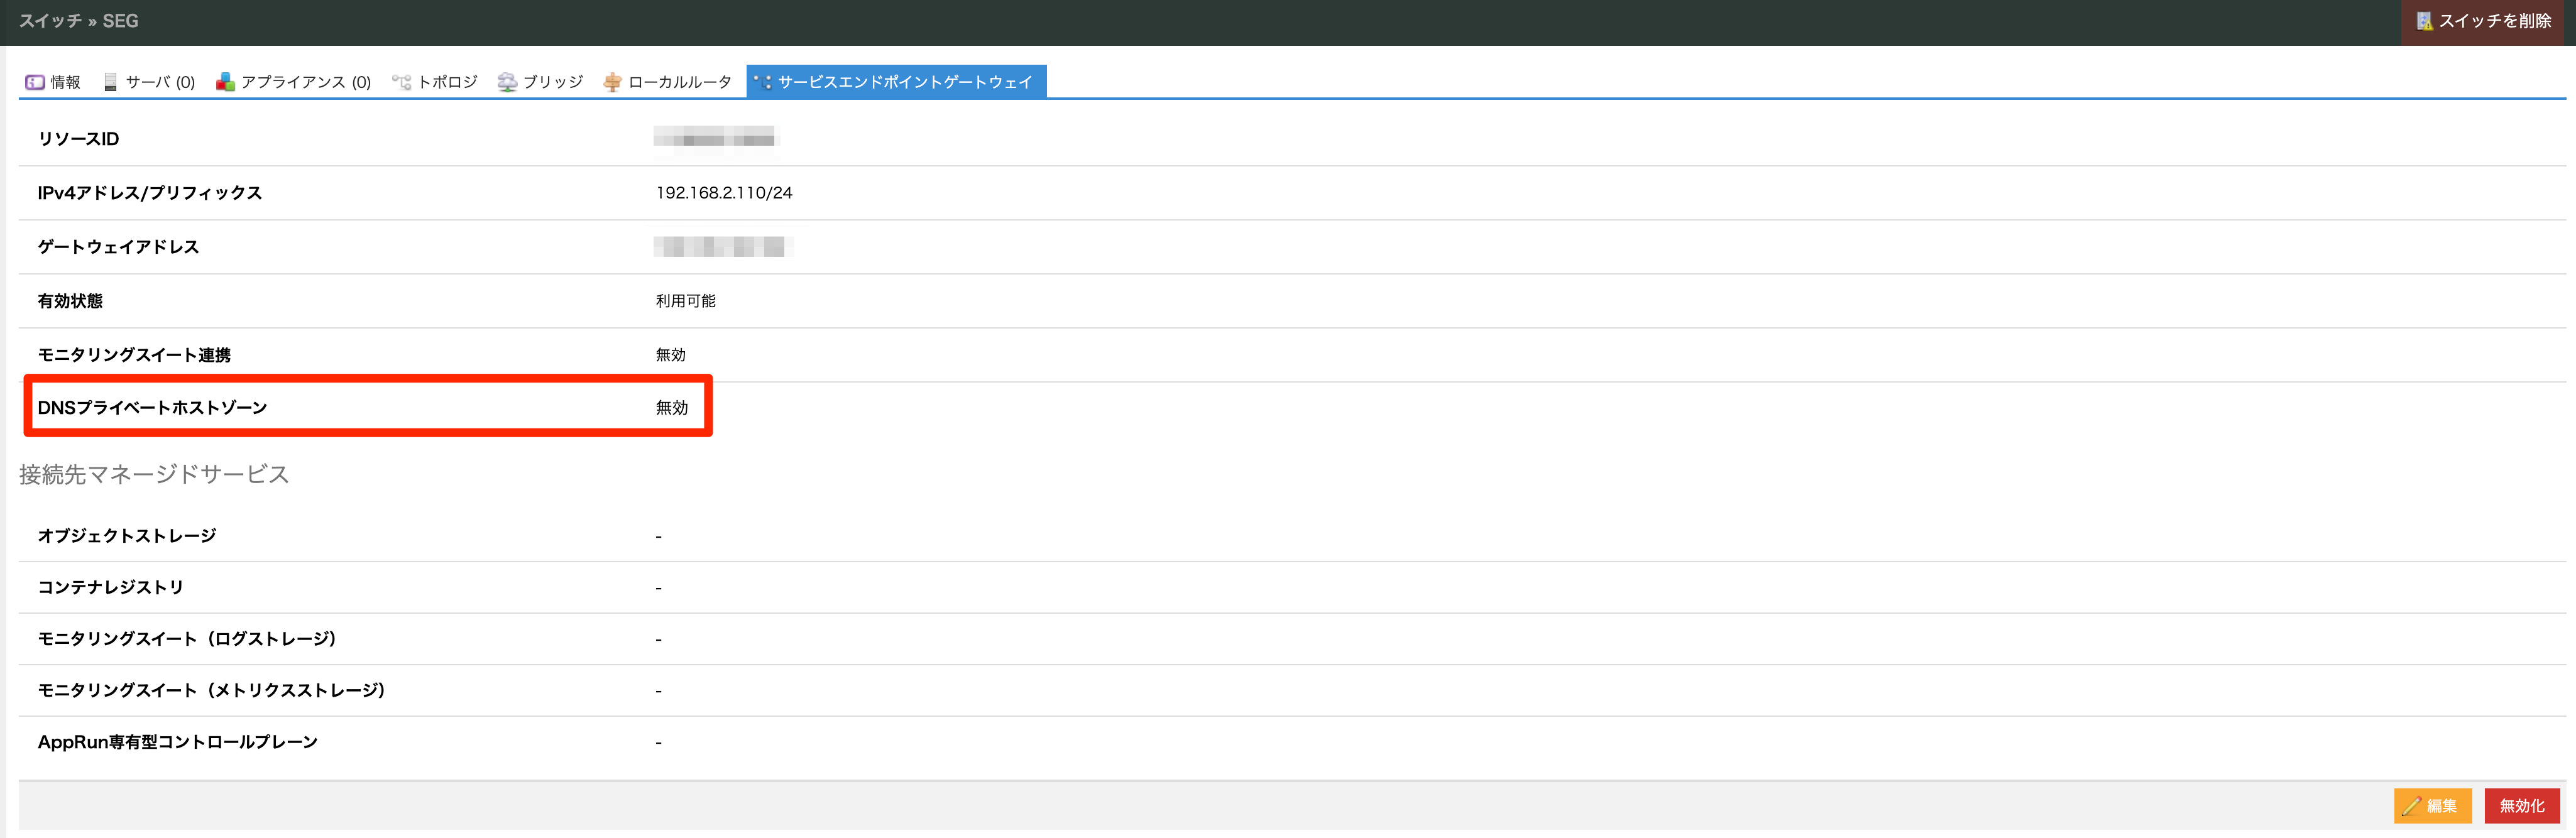Go to スイッチ in the breadcrumb
Viewport: 2576px width, 838px height.
pos(50,21)
